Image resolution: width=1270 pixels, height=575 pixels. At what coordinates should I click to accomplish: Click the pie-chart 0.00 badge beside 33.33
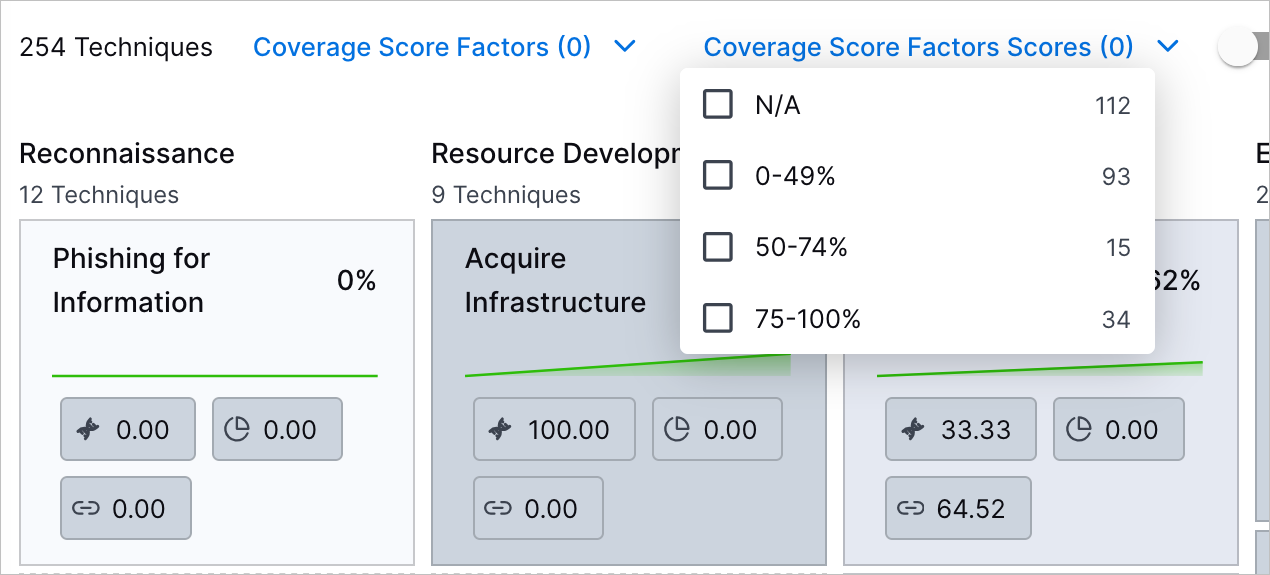1119,429
